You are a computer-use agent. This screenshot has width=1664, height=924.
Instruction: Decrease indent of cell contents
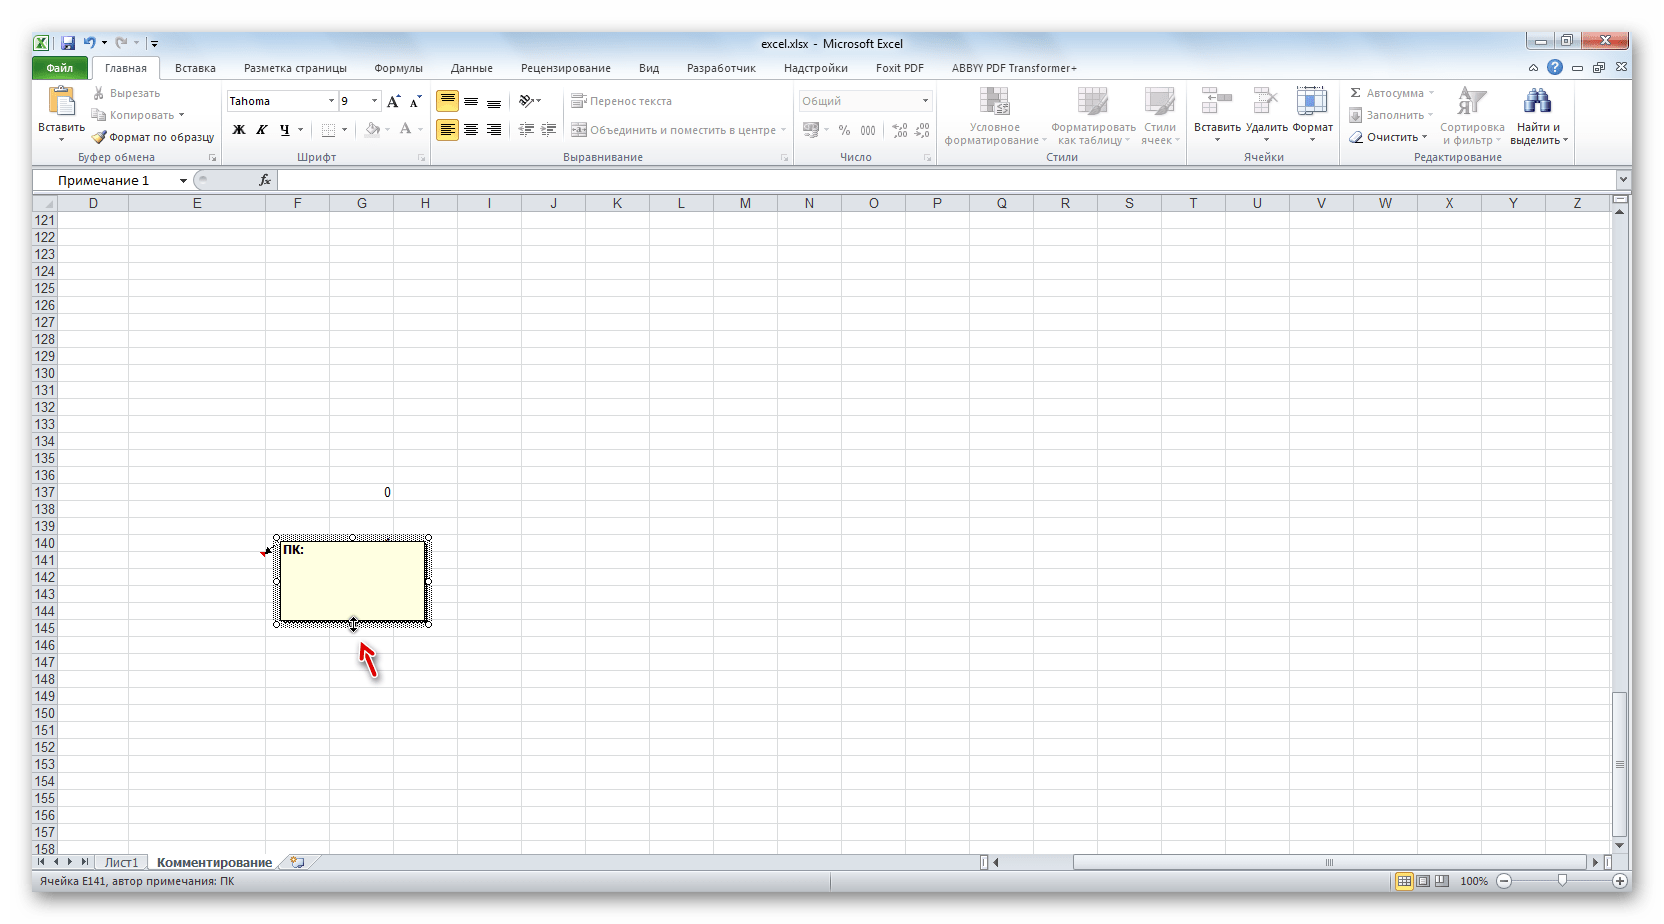[x=526, y=129]
